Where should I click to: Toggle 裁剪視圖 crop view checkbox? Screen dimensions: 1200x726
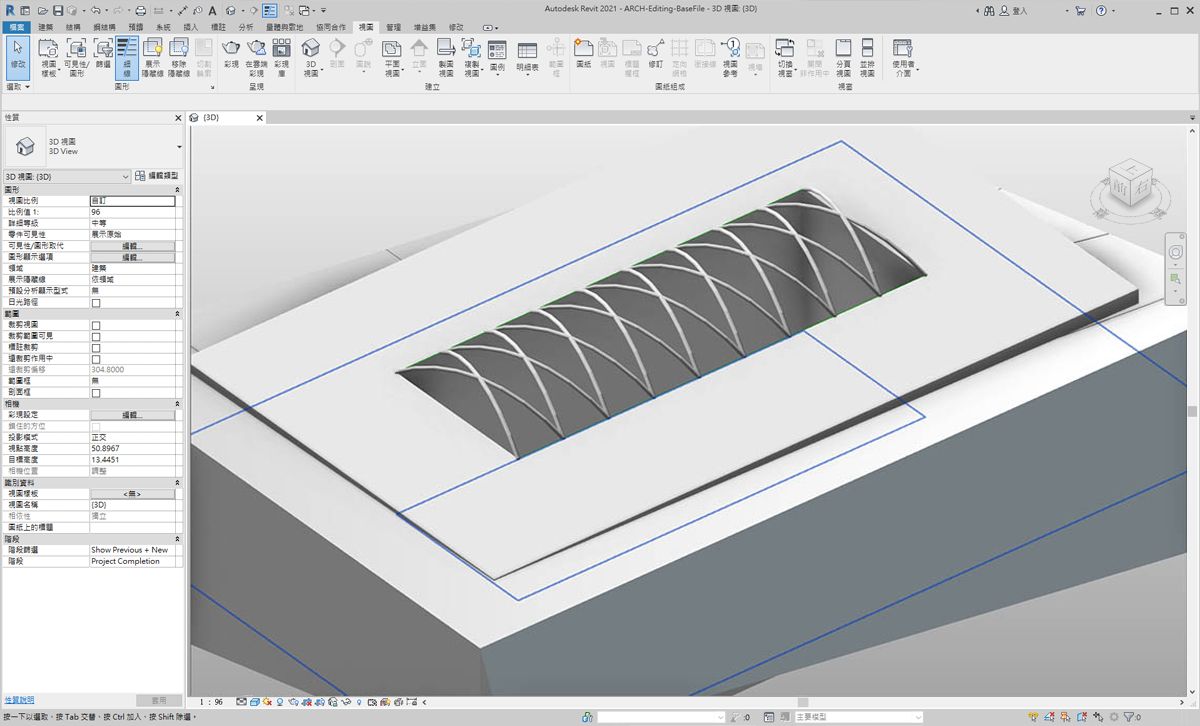(96, 325)
